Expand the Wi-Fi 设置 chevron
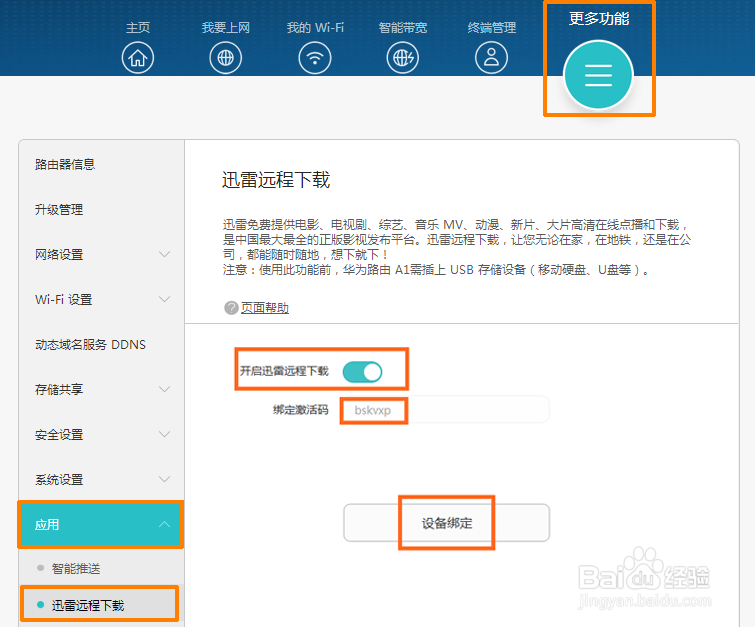The width and height of the screenshot is (755, 627). coord(165,300)
